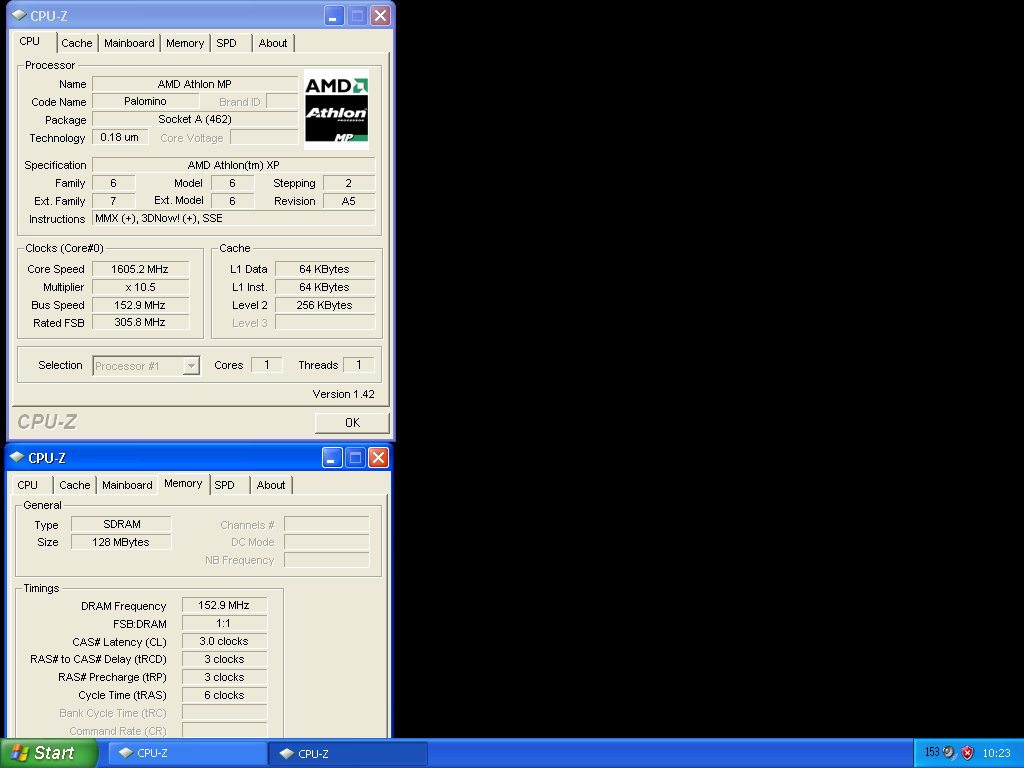Click the tRAS value 6 clocks
Image resolution: width=1024 pixels, height=768 pixels.
(x=224, y=696)
